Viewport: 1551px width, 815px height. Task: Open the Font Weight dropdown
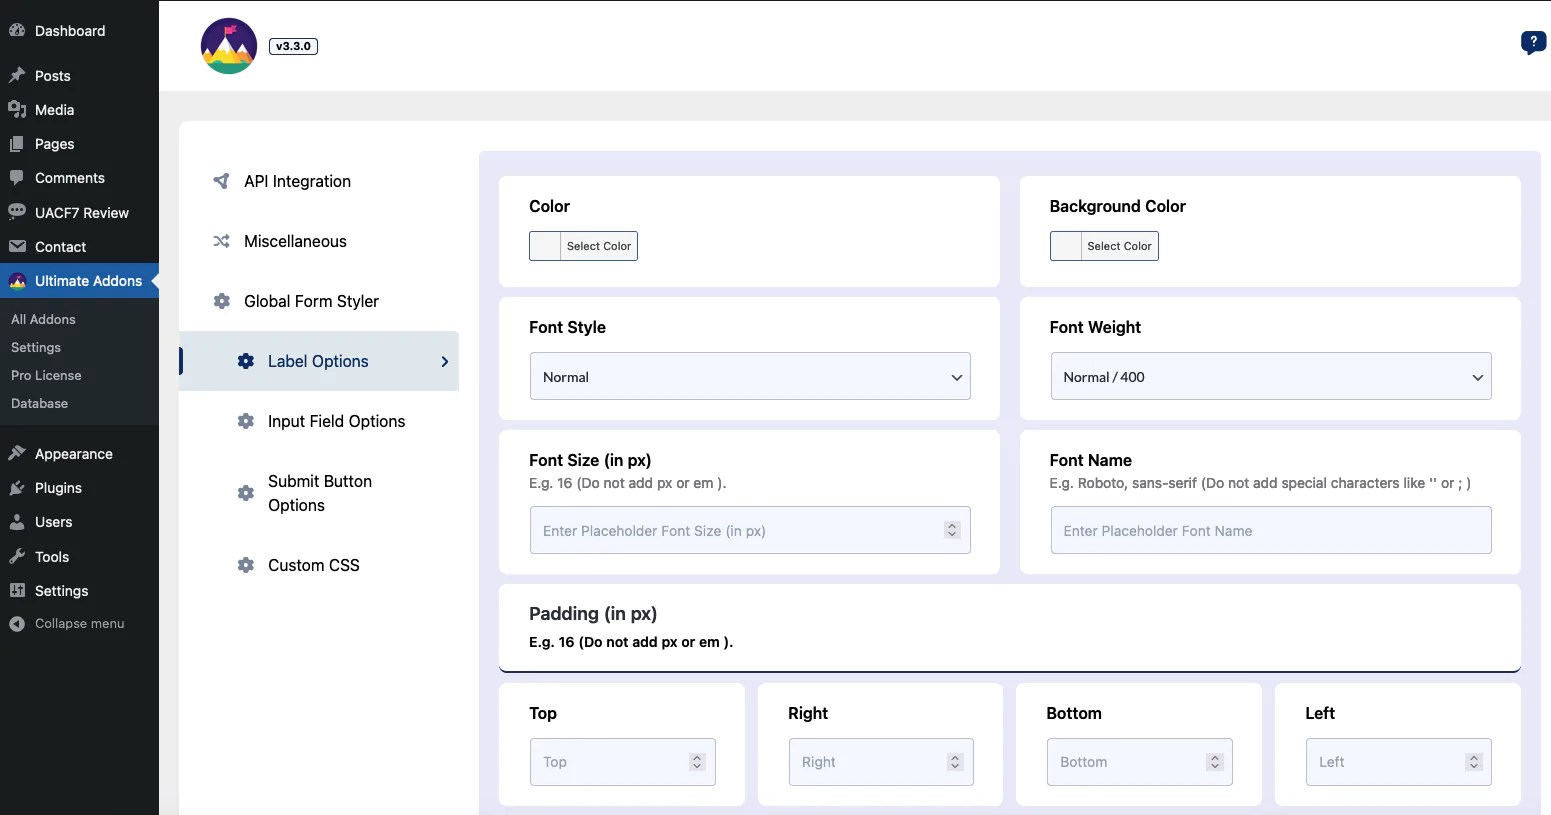(1270, 377)
